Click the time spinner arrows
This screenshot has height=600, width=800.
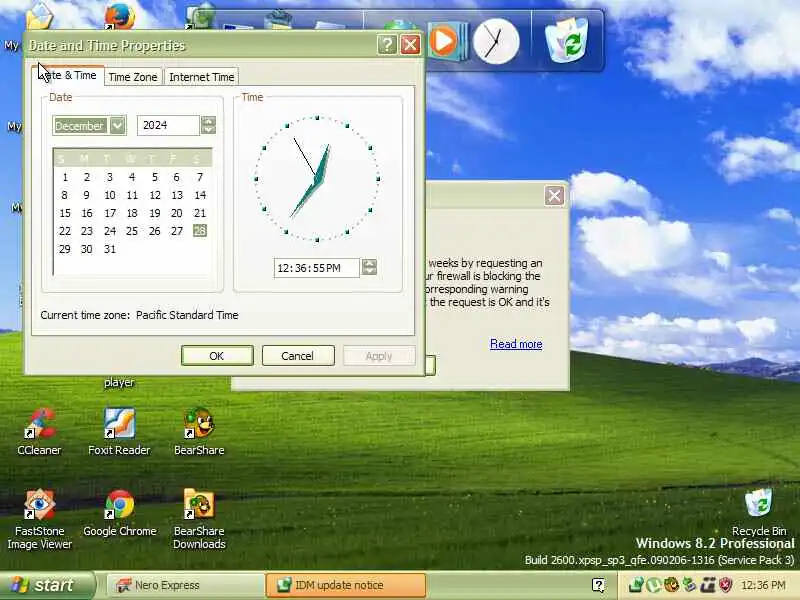click(369, 267)
